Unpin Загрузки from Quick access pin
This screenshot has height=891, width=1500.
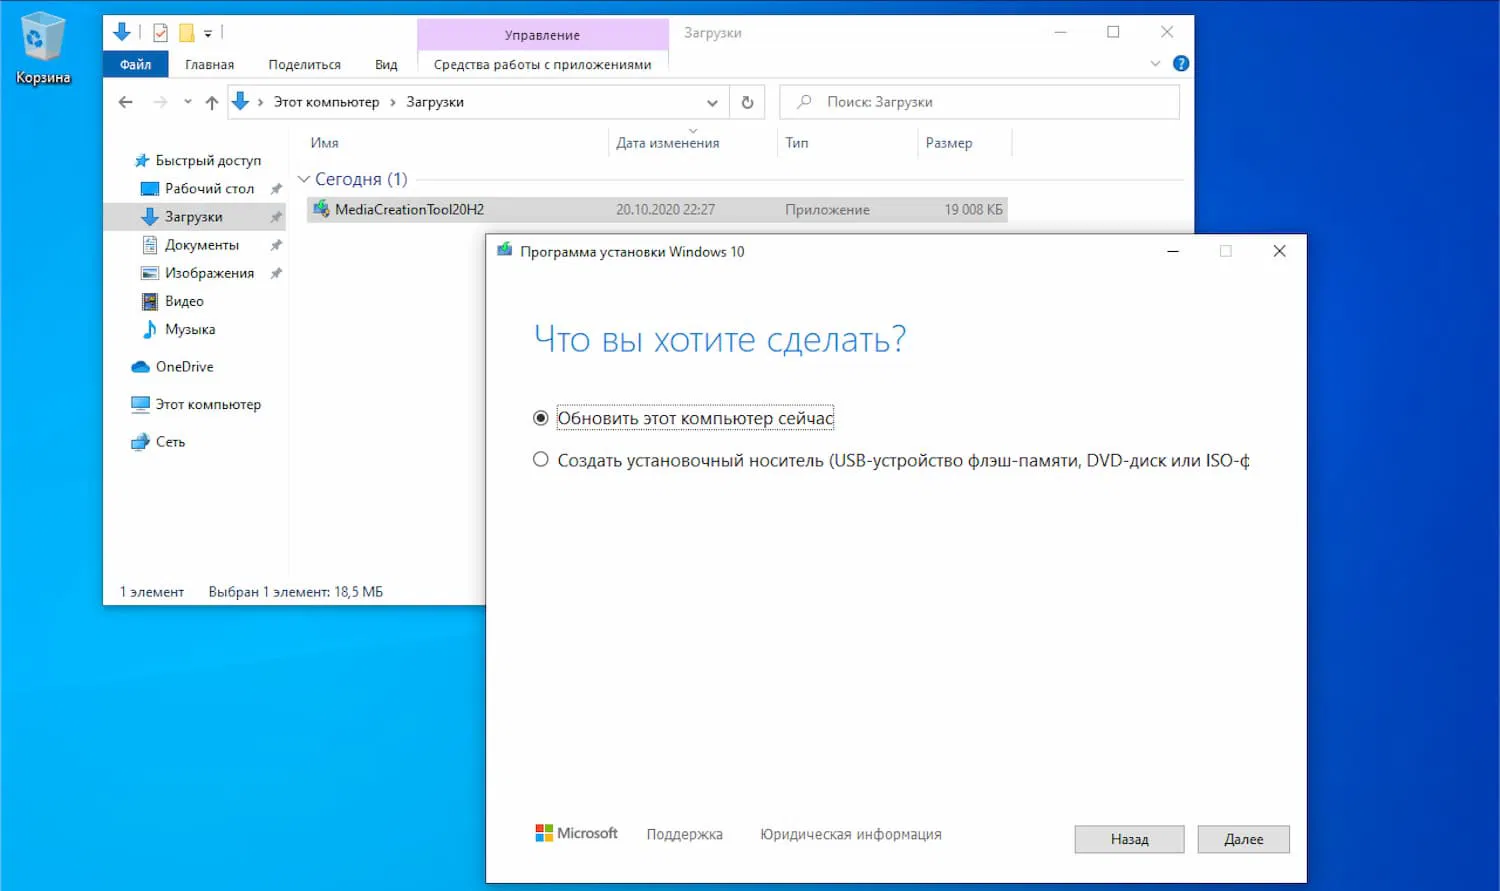click(276, 216)
